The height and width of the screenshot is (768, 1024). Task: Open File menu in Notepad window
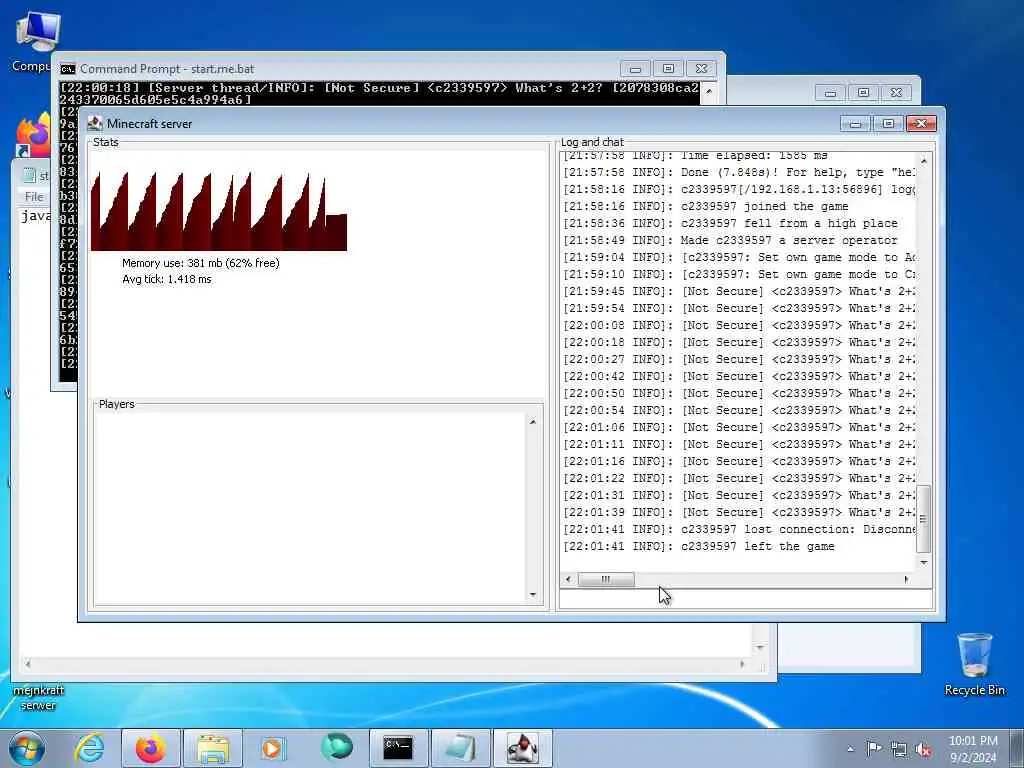[x=34, y=197]
